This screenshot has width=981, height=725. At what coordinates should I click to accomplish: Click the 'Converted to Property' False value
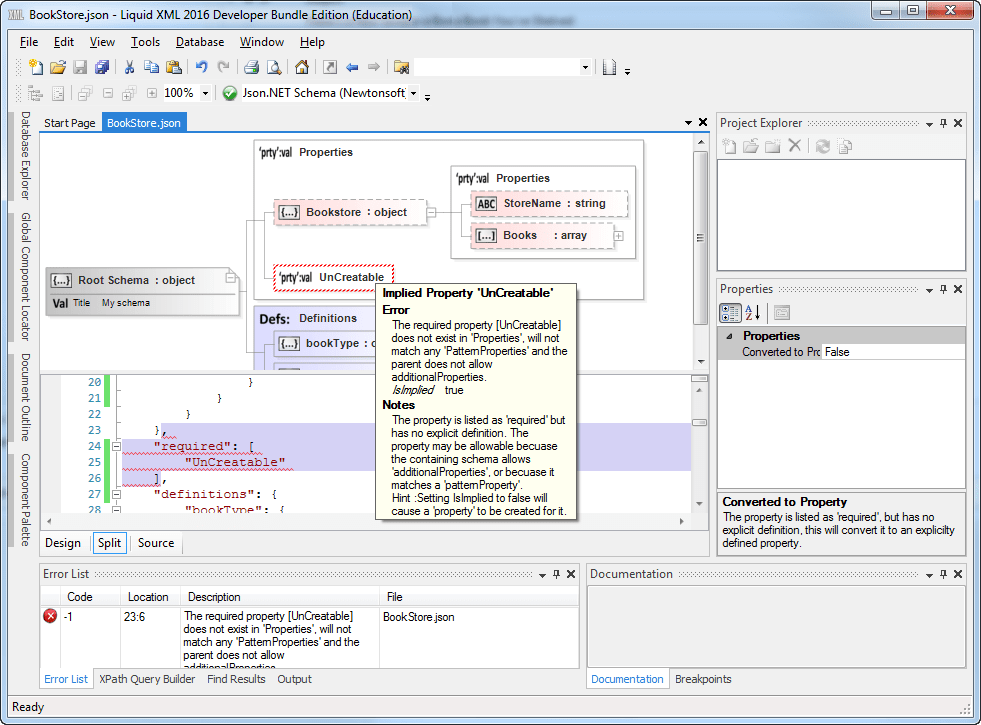(x=836, y=352)
